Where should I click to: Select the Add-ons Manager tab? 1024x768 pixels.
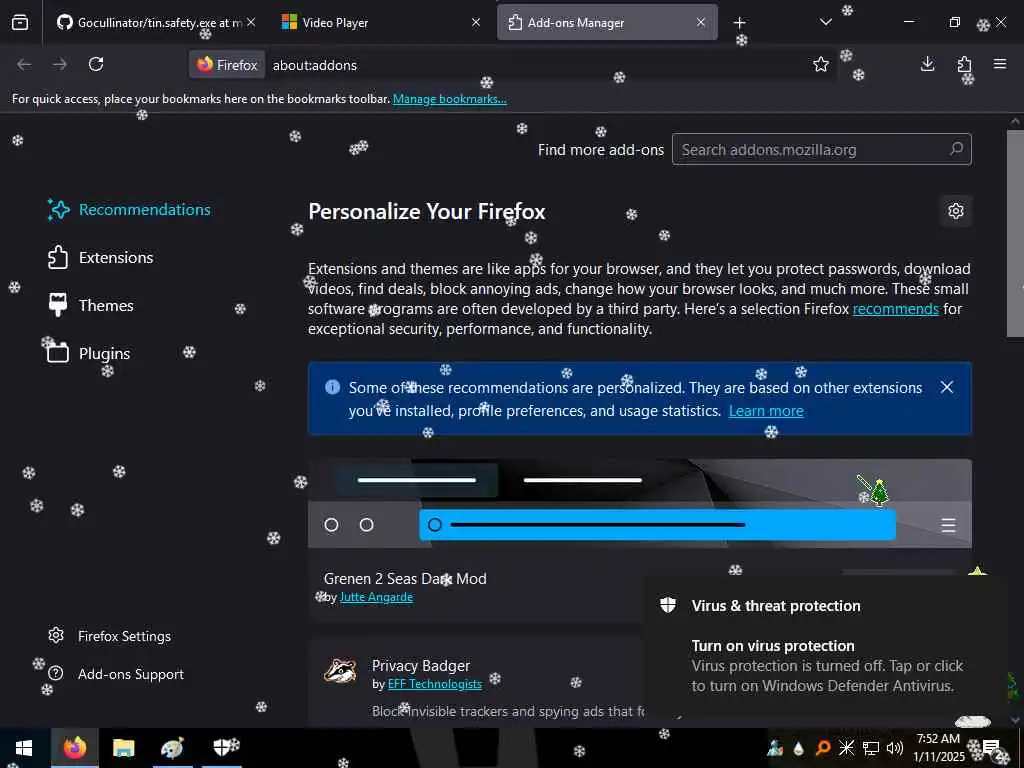tap(607, 22)
